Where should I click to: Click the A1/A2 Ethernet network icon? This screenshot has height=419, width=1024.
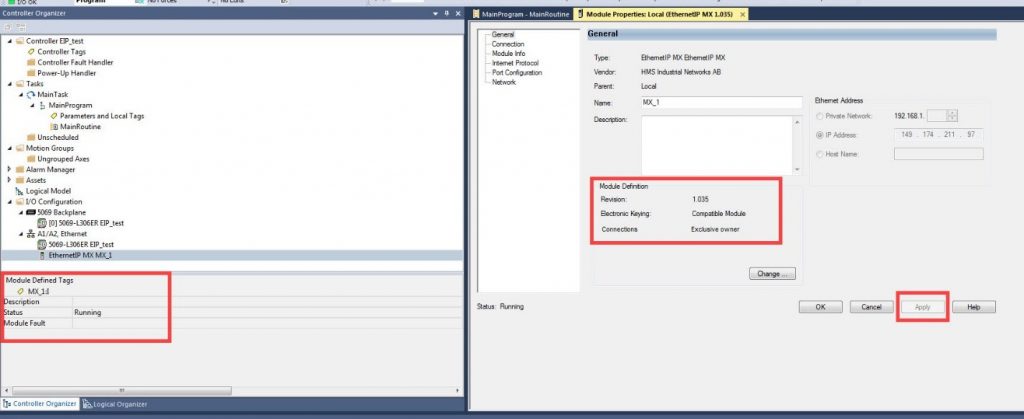31,234
